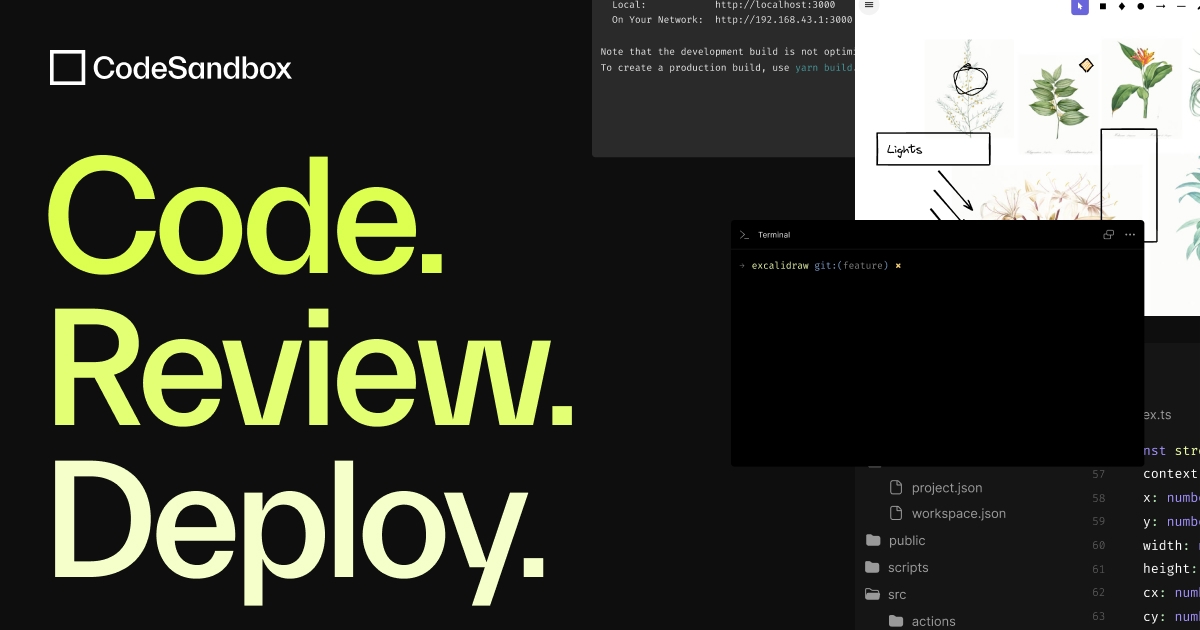The width and height of the screenshot is (1200, 630).
Task: Click the orange diamond on canvas
Action: tap(1086, 65)
